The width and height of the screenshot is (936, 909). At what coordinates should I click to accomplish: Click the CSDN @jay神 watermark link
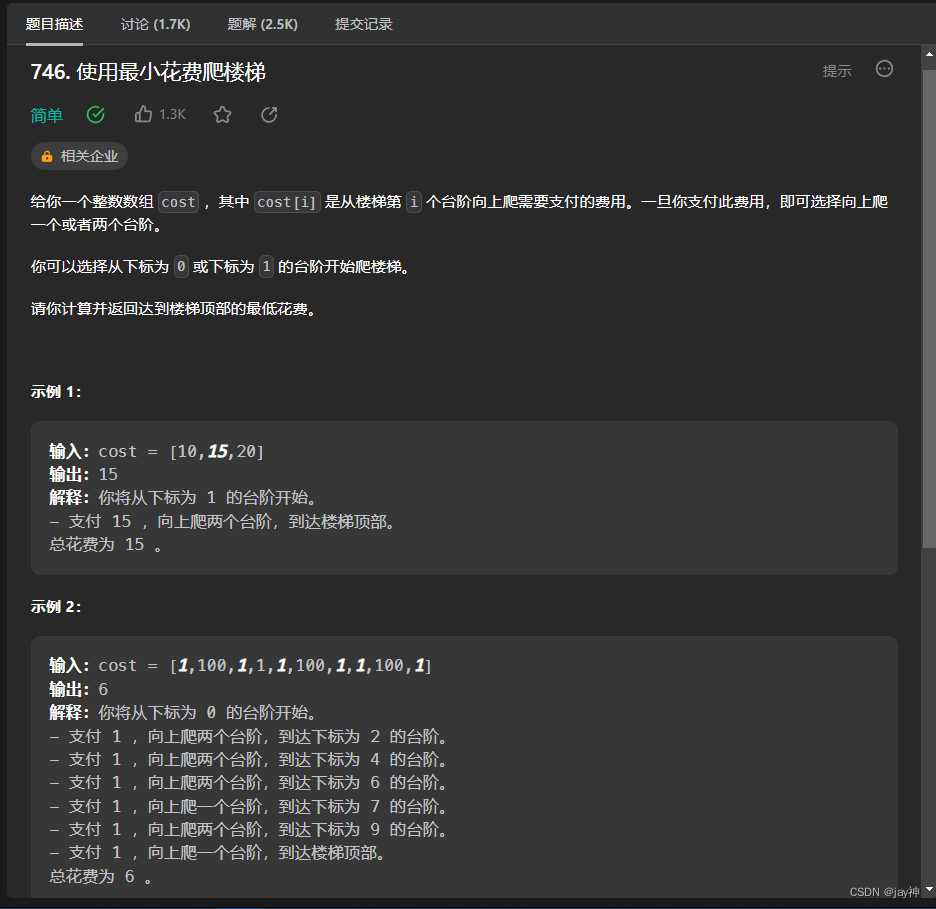click(x=883, y=891)
